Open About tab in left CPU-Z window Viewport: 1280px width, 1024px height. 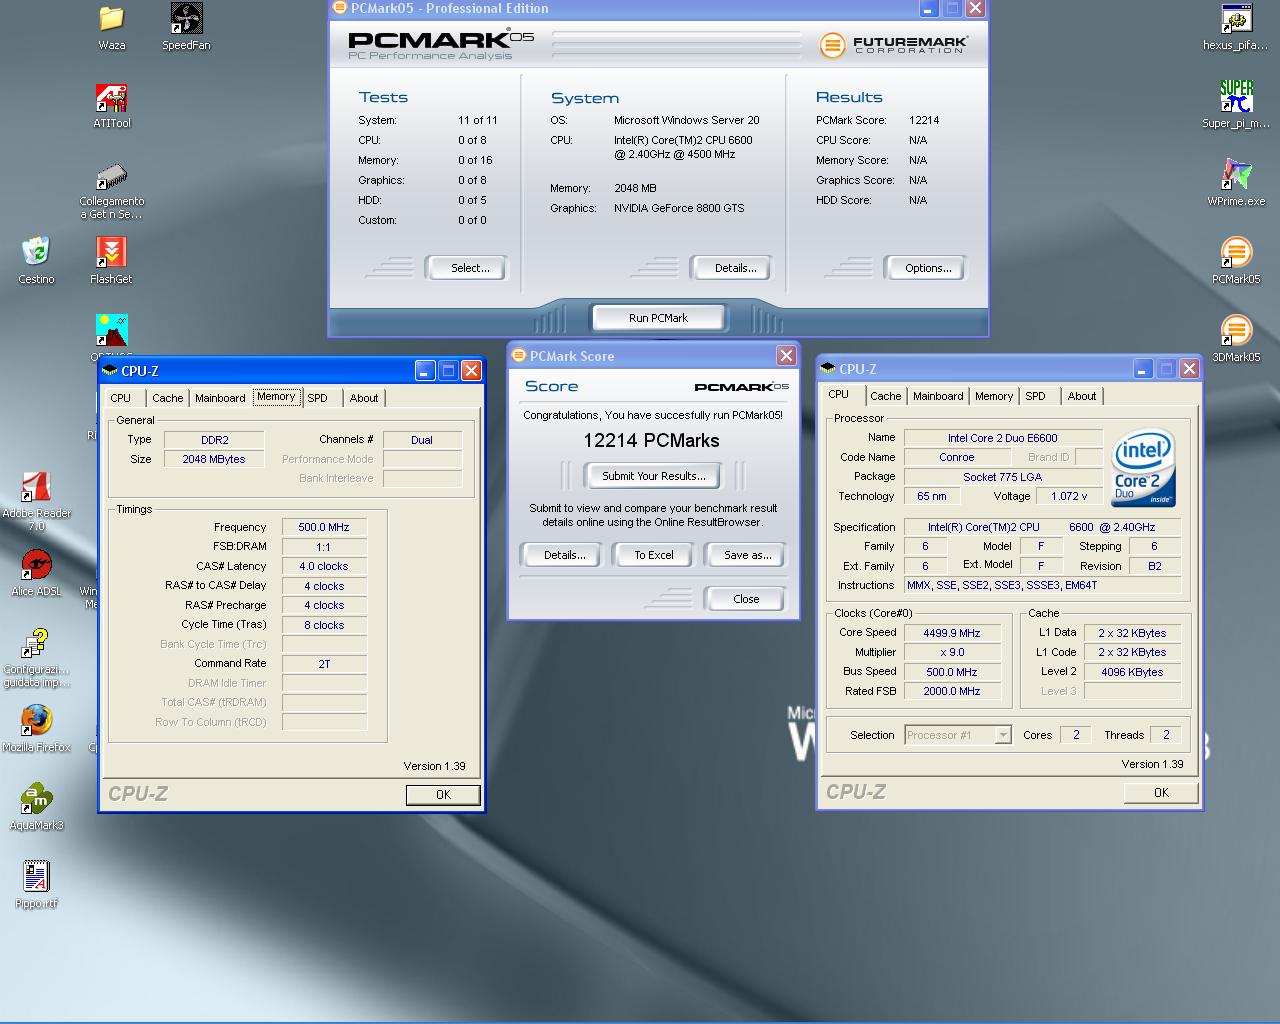[364, 398]
